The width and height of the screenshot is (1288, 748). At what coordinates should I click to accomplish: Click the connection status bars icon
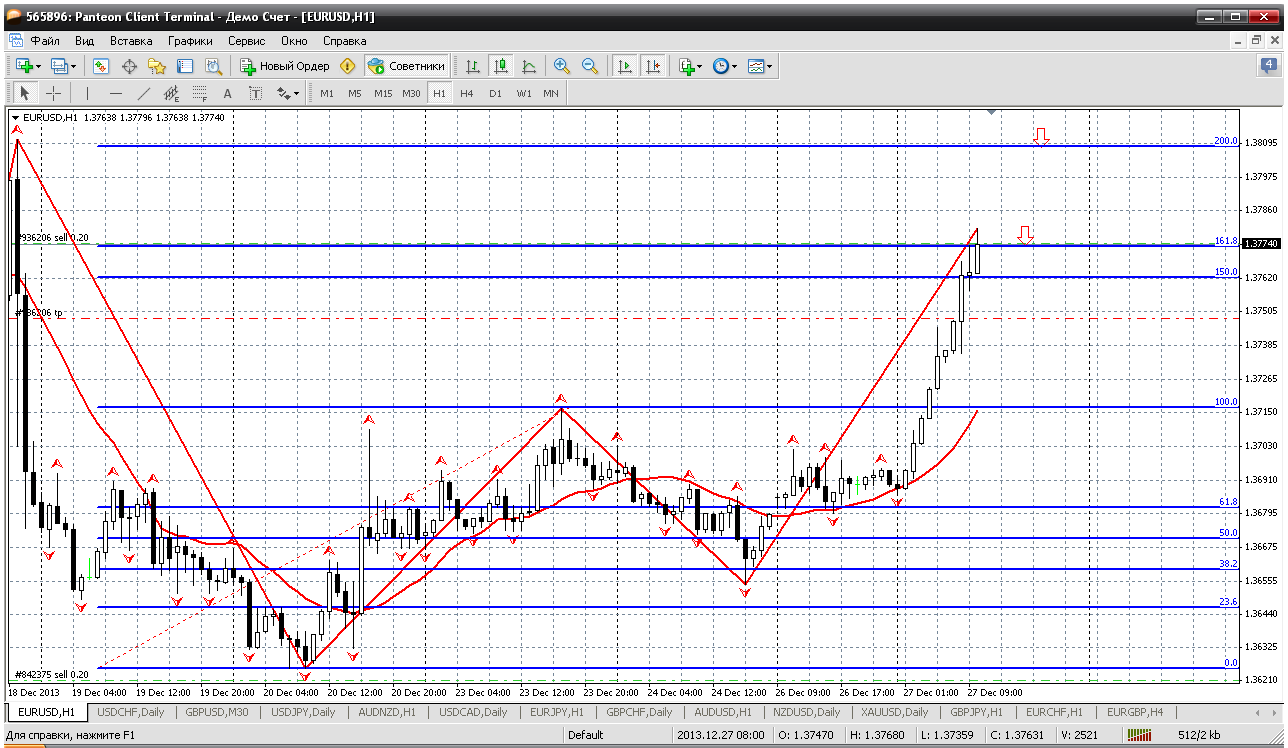tap(1139, 735)
